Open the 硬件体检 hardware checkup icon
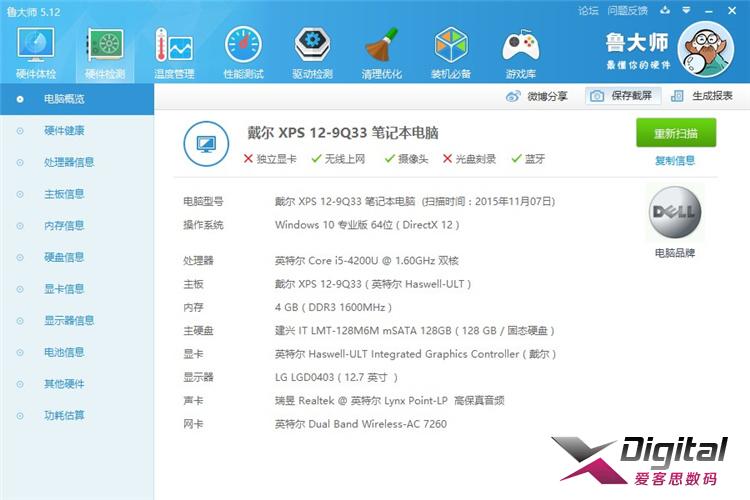 point(36,53)
